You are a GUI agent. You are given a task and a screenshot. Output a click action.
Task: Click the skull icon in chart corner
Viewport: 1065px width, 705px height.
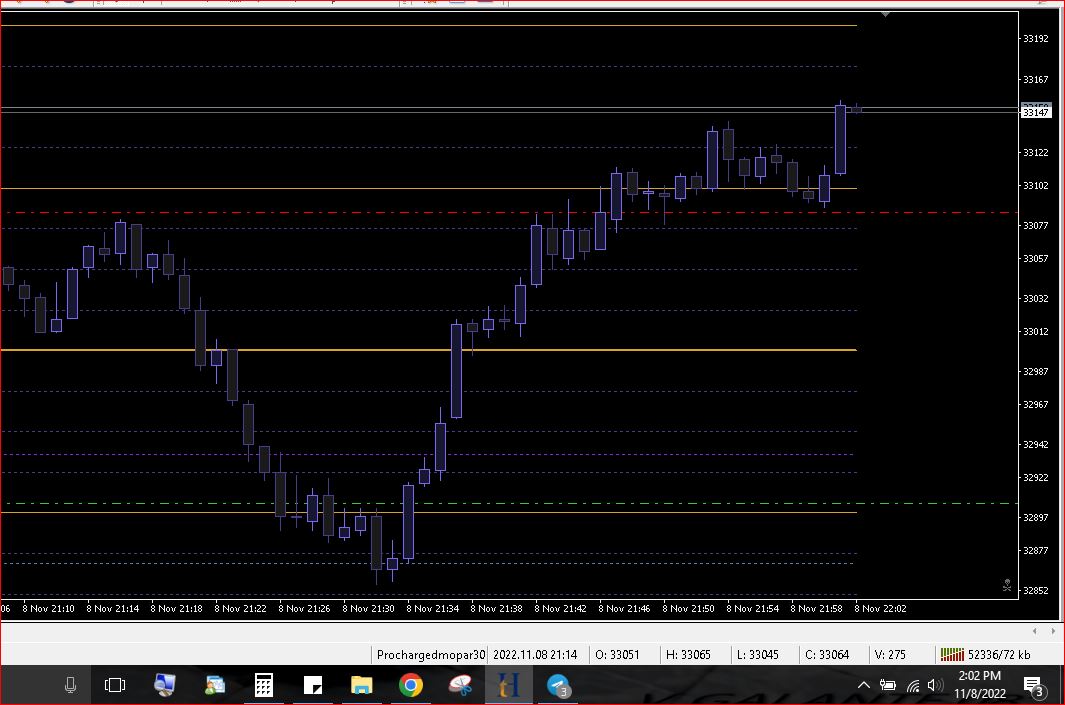(1007, 586)
